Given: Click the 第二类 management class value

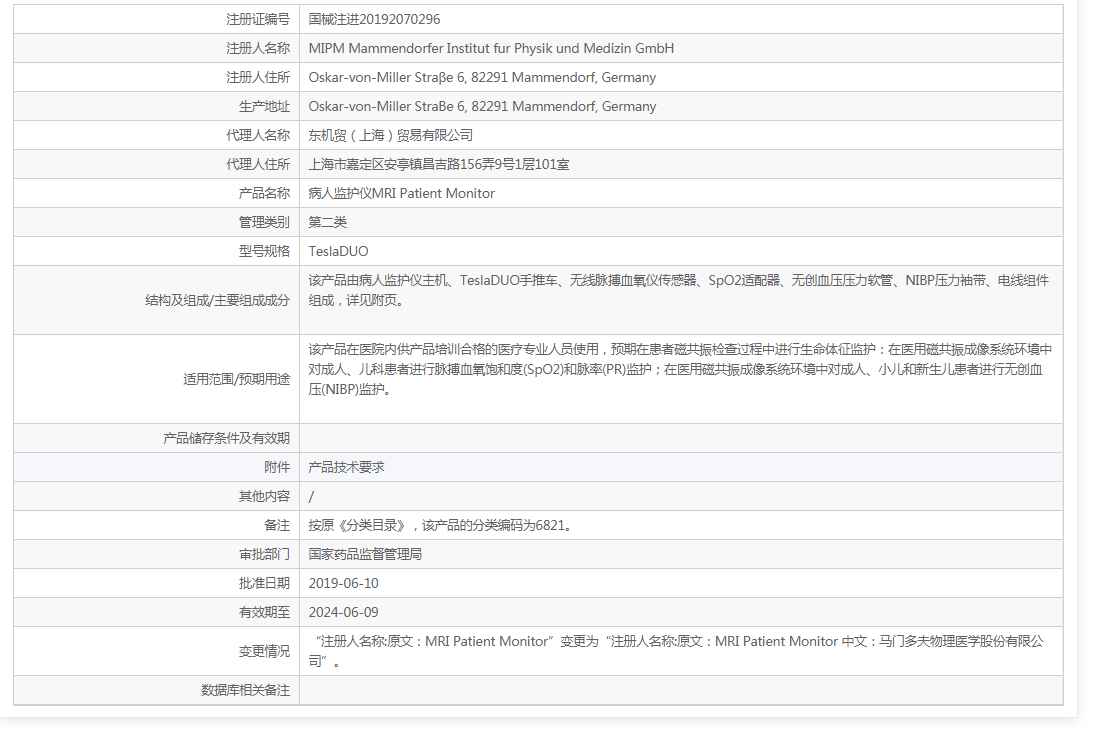Looking at the screenshot, I should 327,222.
